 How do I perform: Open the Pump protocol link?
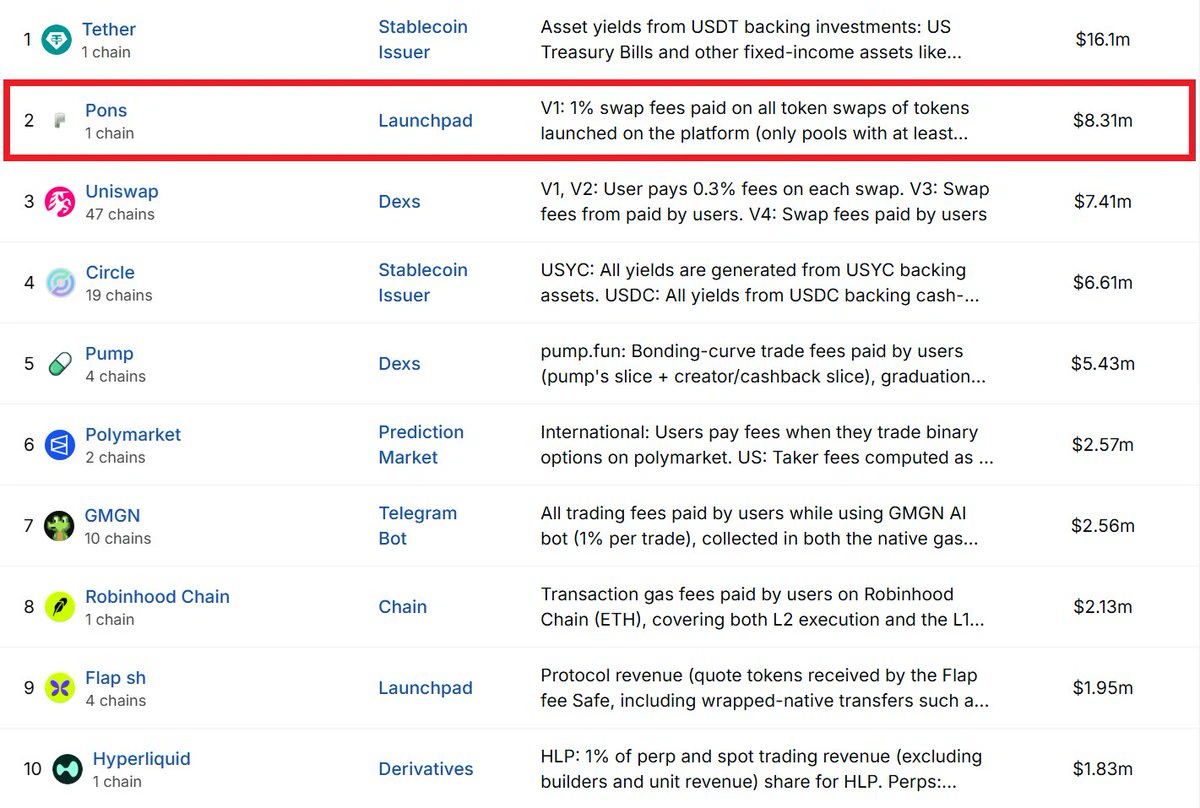coord(109,353)
